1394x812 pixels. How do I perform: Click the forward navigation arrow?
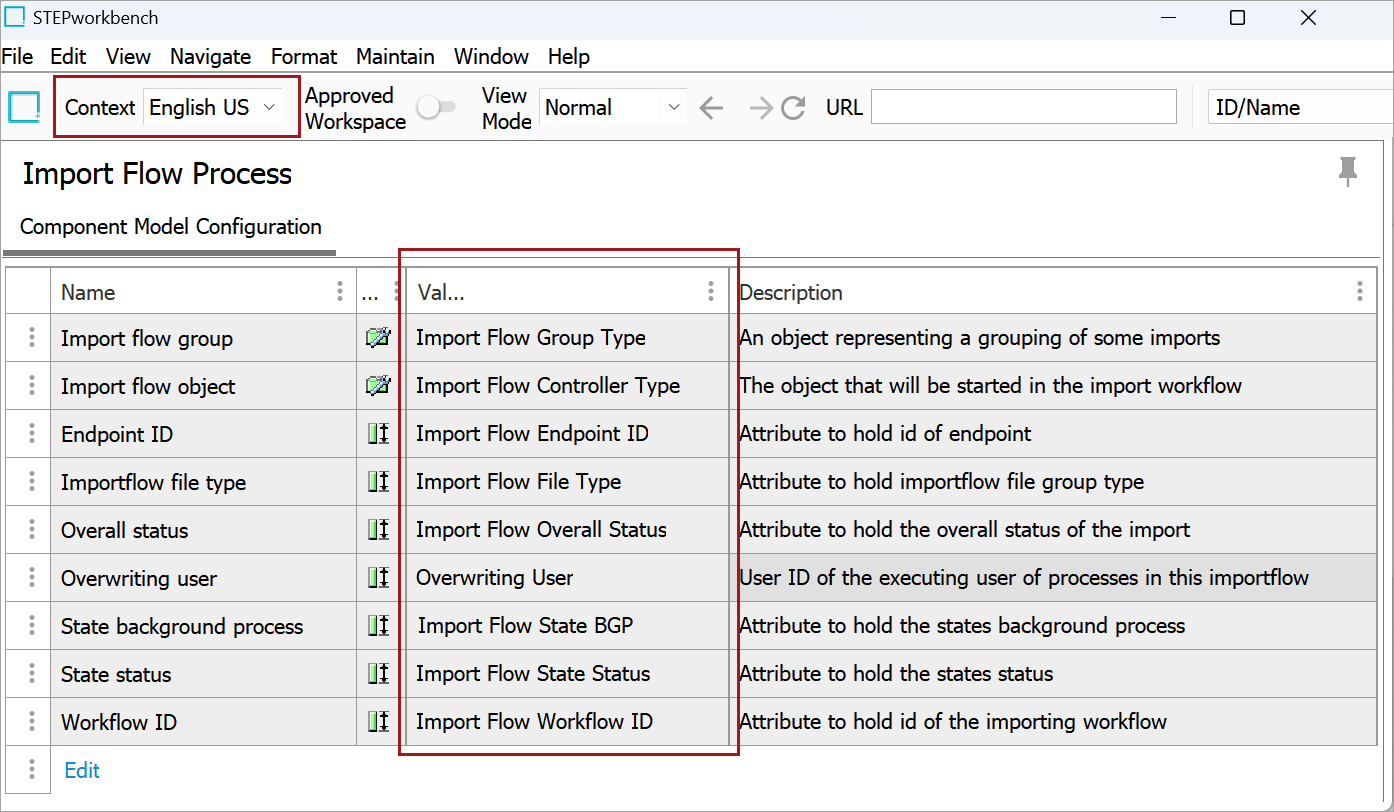(x=761, y=108)
